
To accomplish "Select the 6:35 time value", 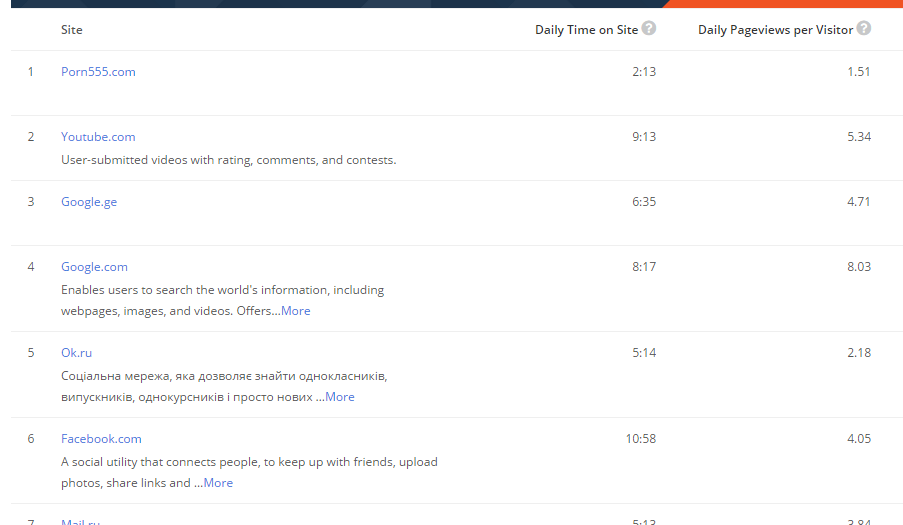I will (x=644, y=202).
